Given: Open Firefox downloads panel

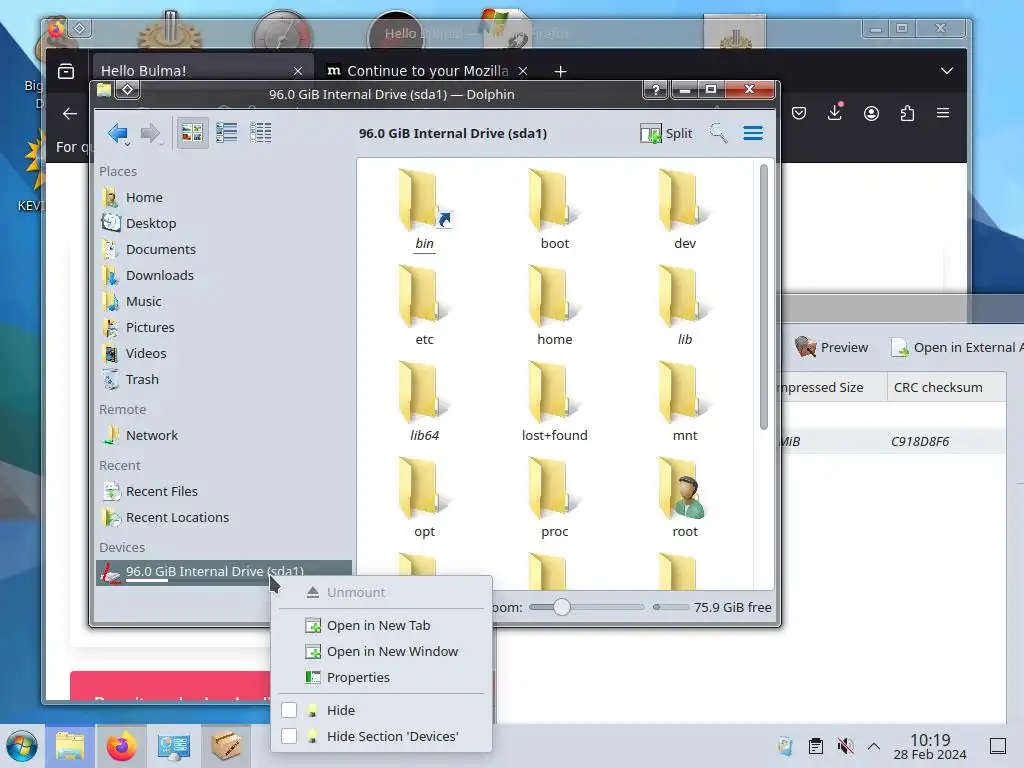Looking at the screenshot, I should [835, 113].
